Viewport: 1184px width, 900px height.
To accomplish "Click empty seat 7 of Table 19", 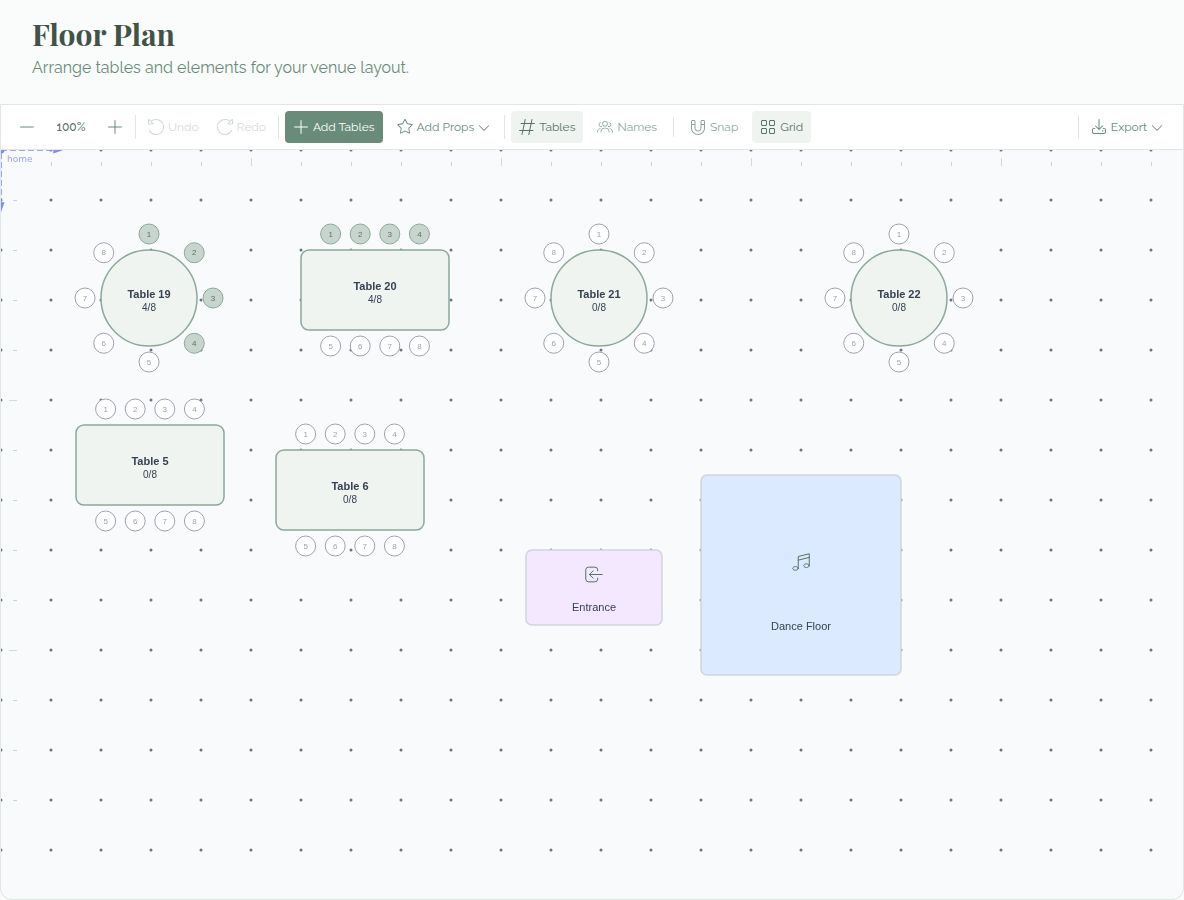I will (x=85, y=298).
